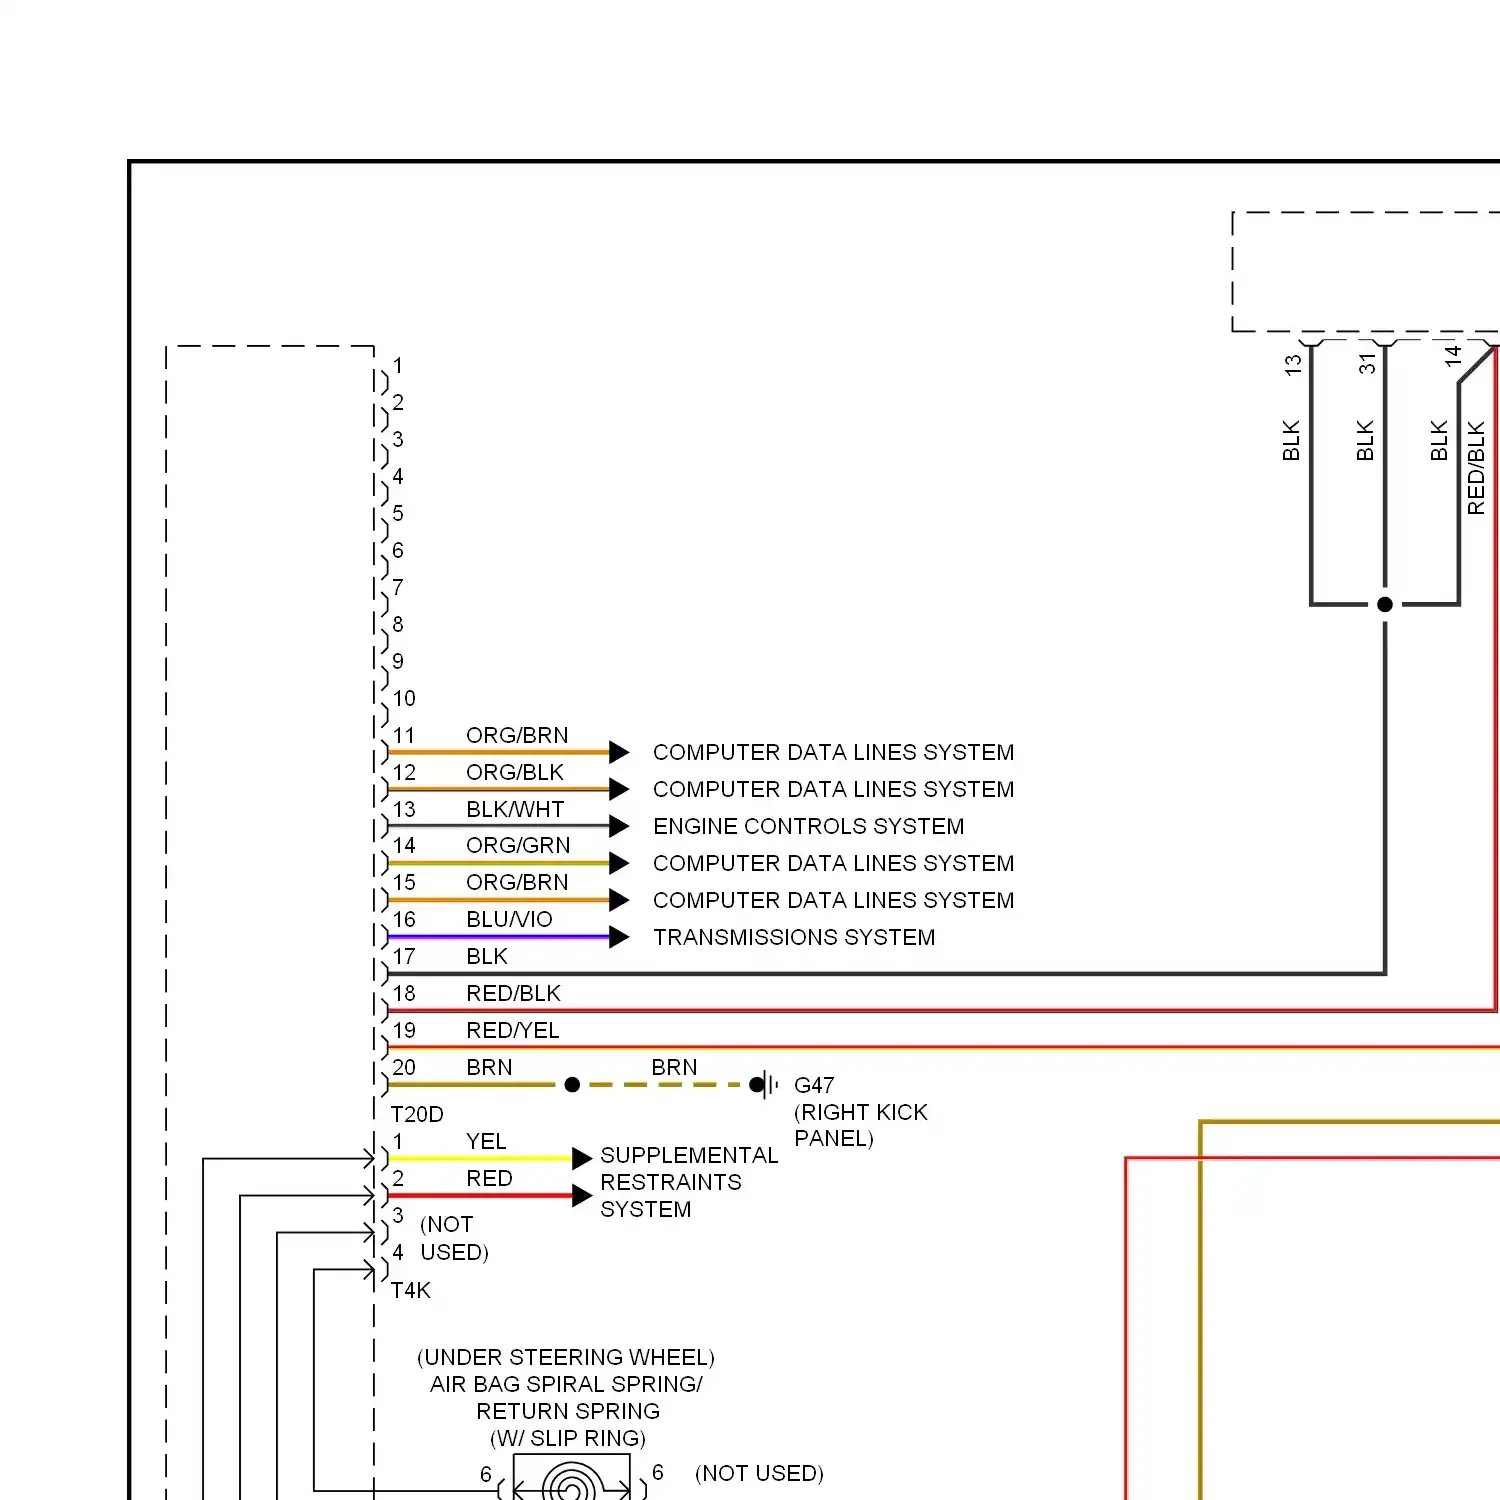The width and height of the screenshot is (1500, 1500).
Task: Click the ORG/BLK wire arrowhead
Action: click(619, 789)
